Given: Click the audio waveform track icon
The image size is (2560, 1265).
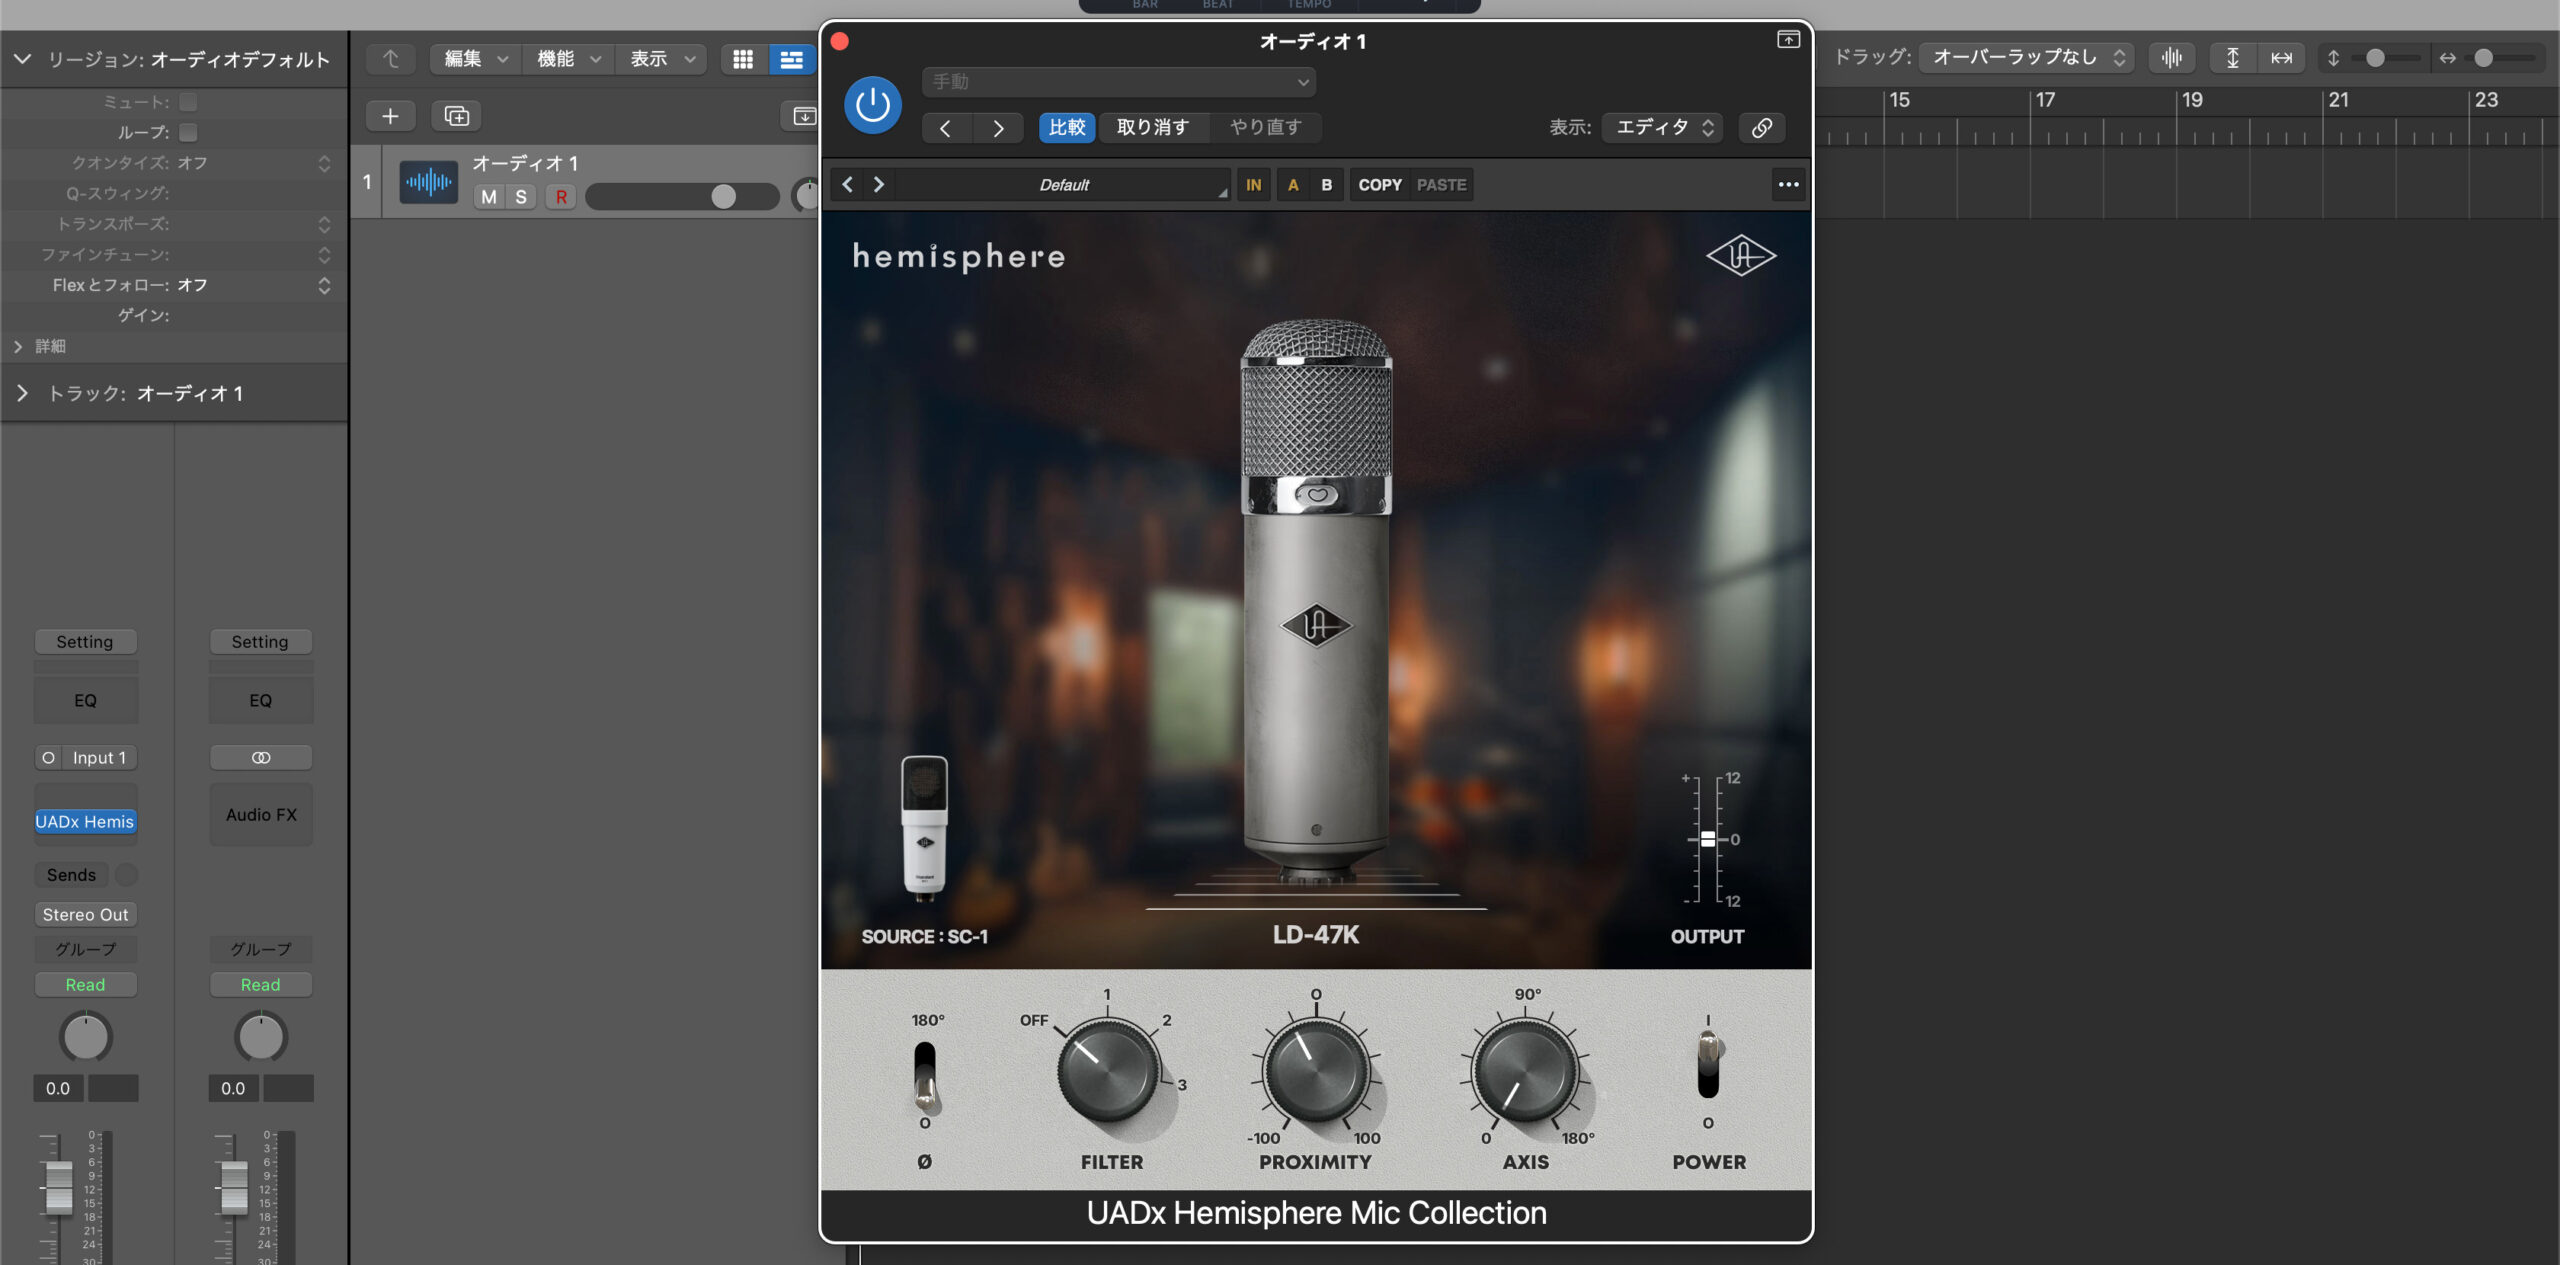Looking at the screenshot, I should tap(429, 182).
